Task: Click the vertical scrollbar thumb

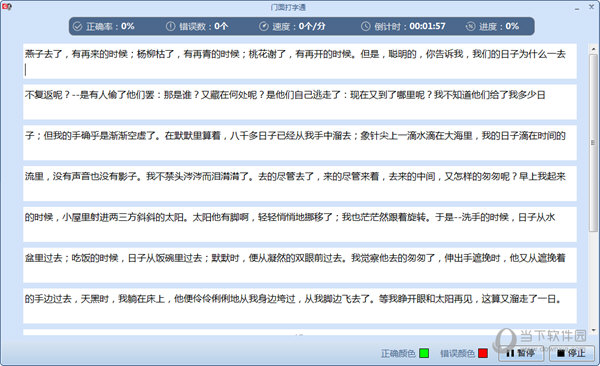Action: (593, 142)
